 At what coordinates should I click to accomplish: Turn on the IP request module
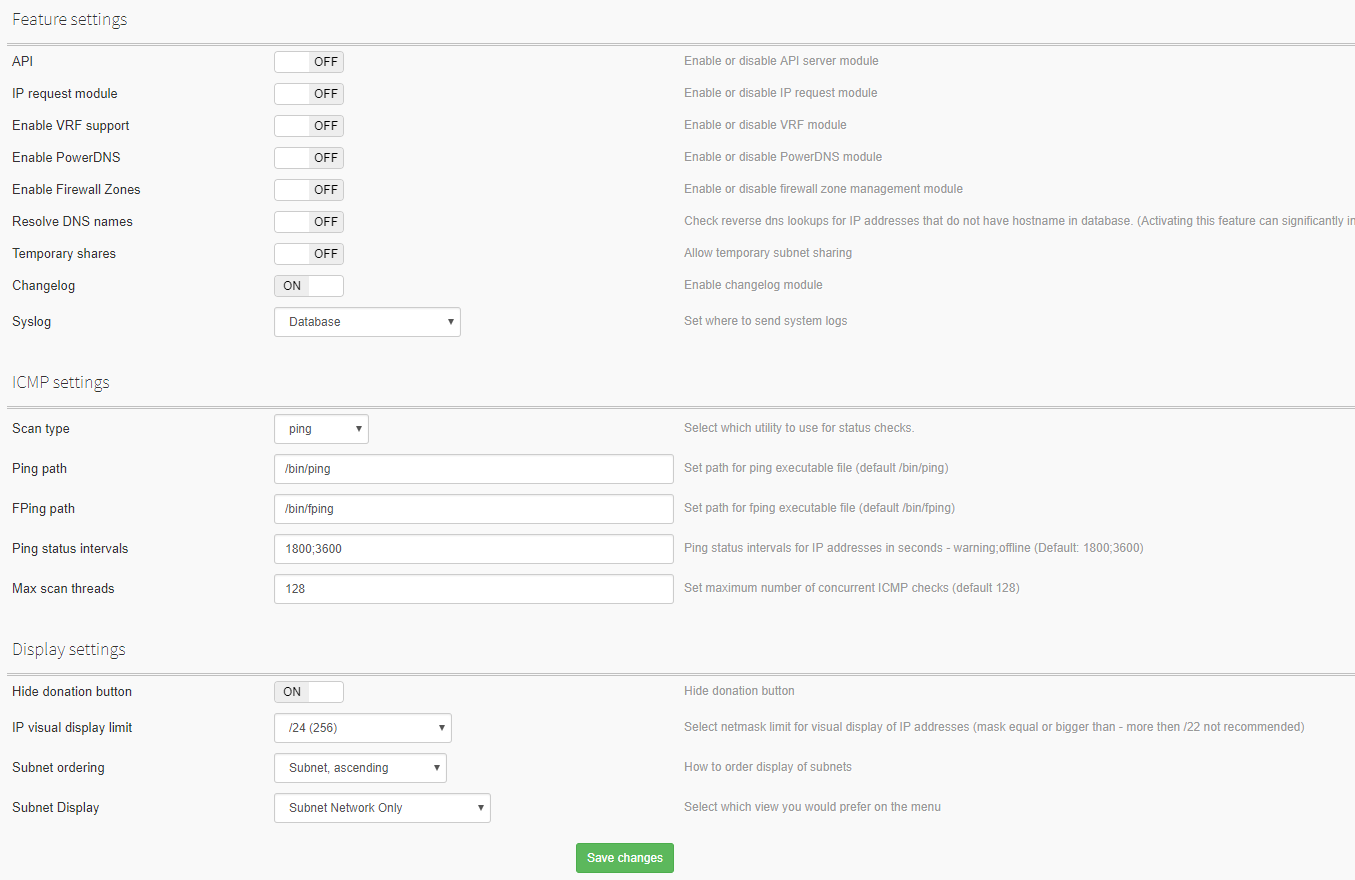(308, 93)
